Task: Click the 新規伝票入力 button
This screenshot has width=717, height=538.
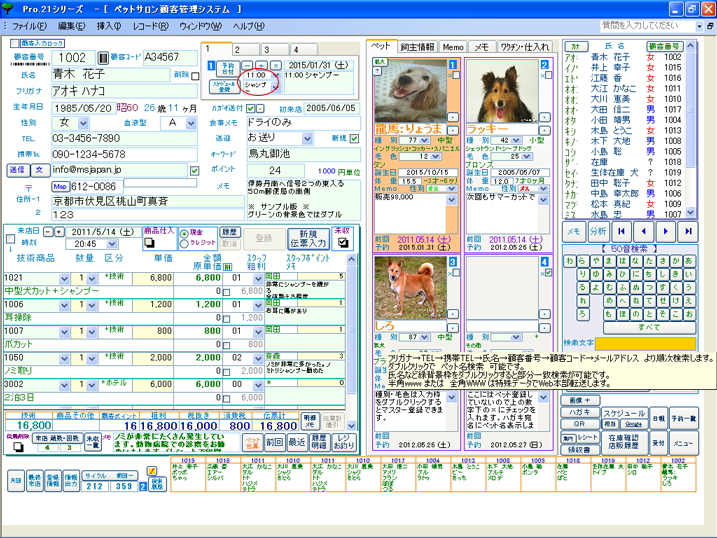Action: point(308,239)
